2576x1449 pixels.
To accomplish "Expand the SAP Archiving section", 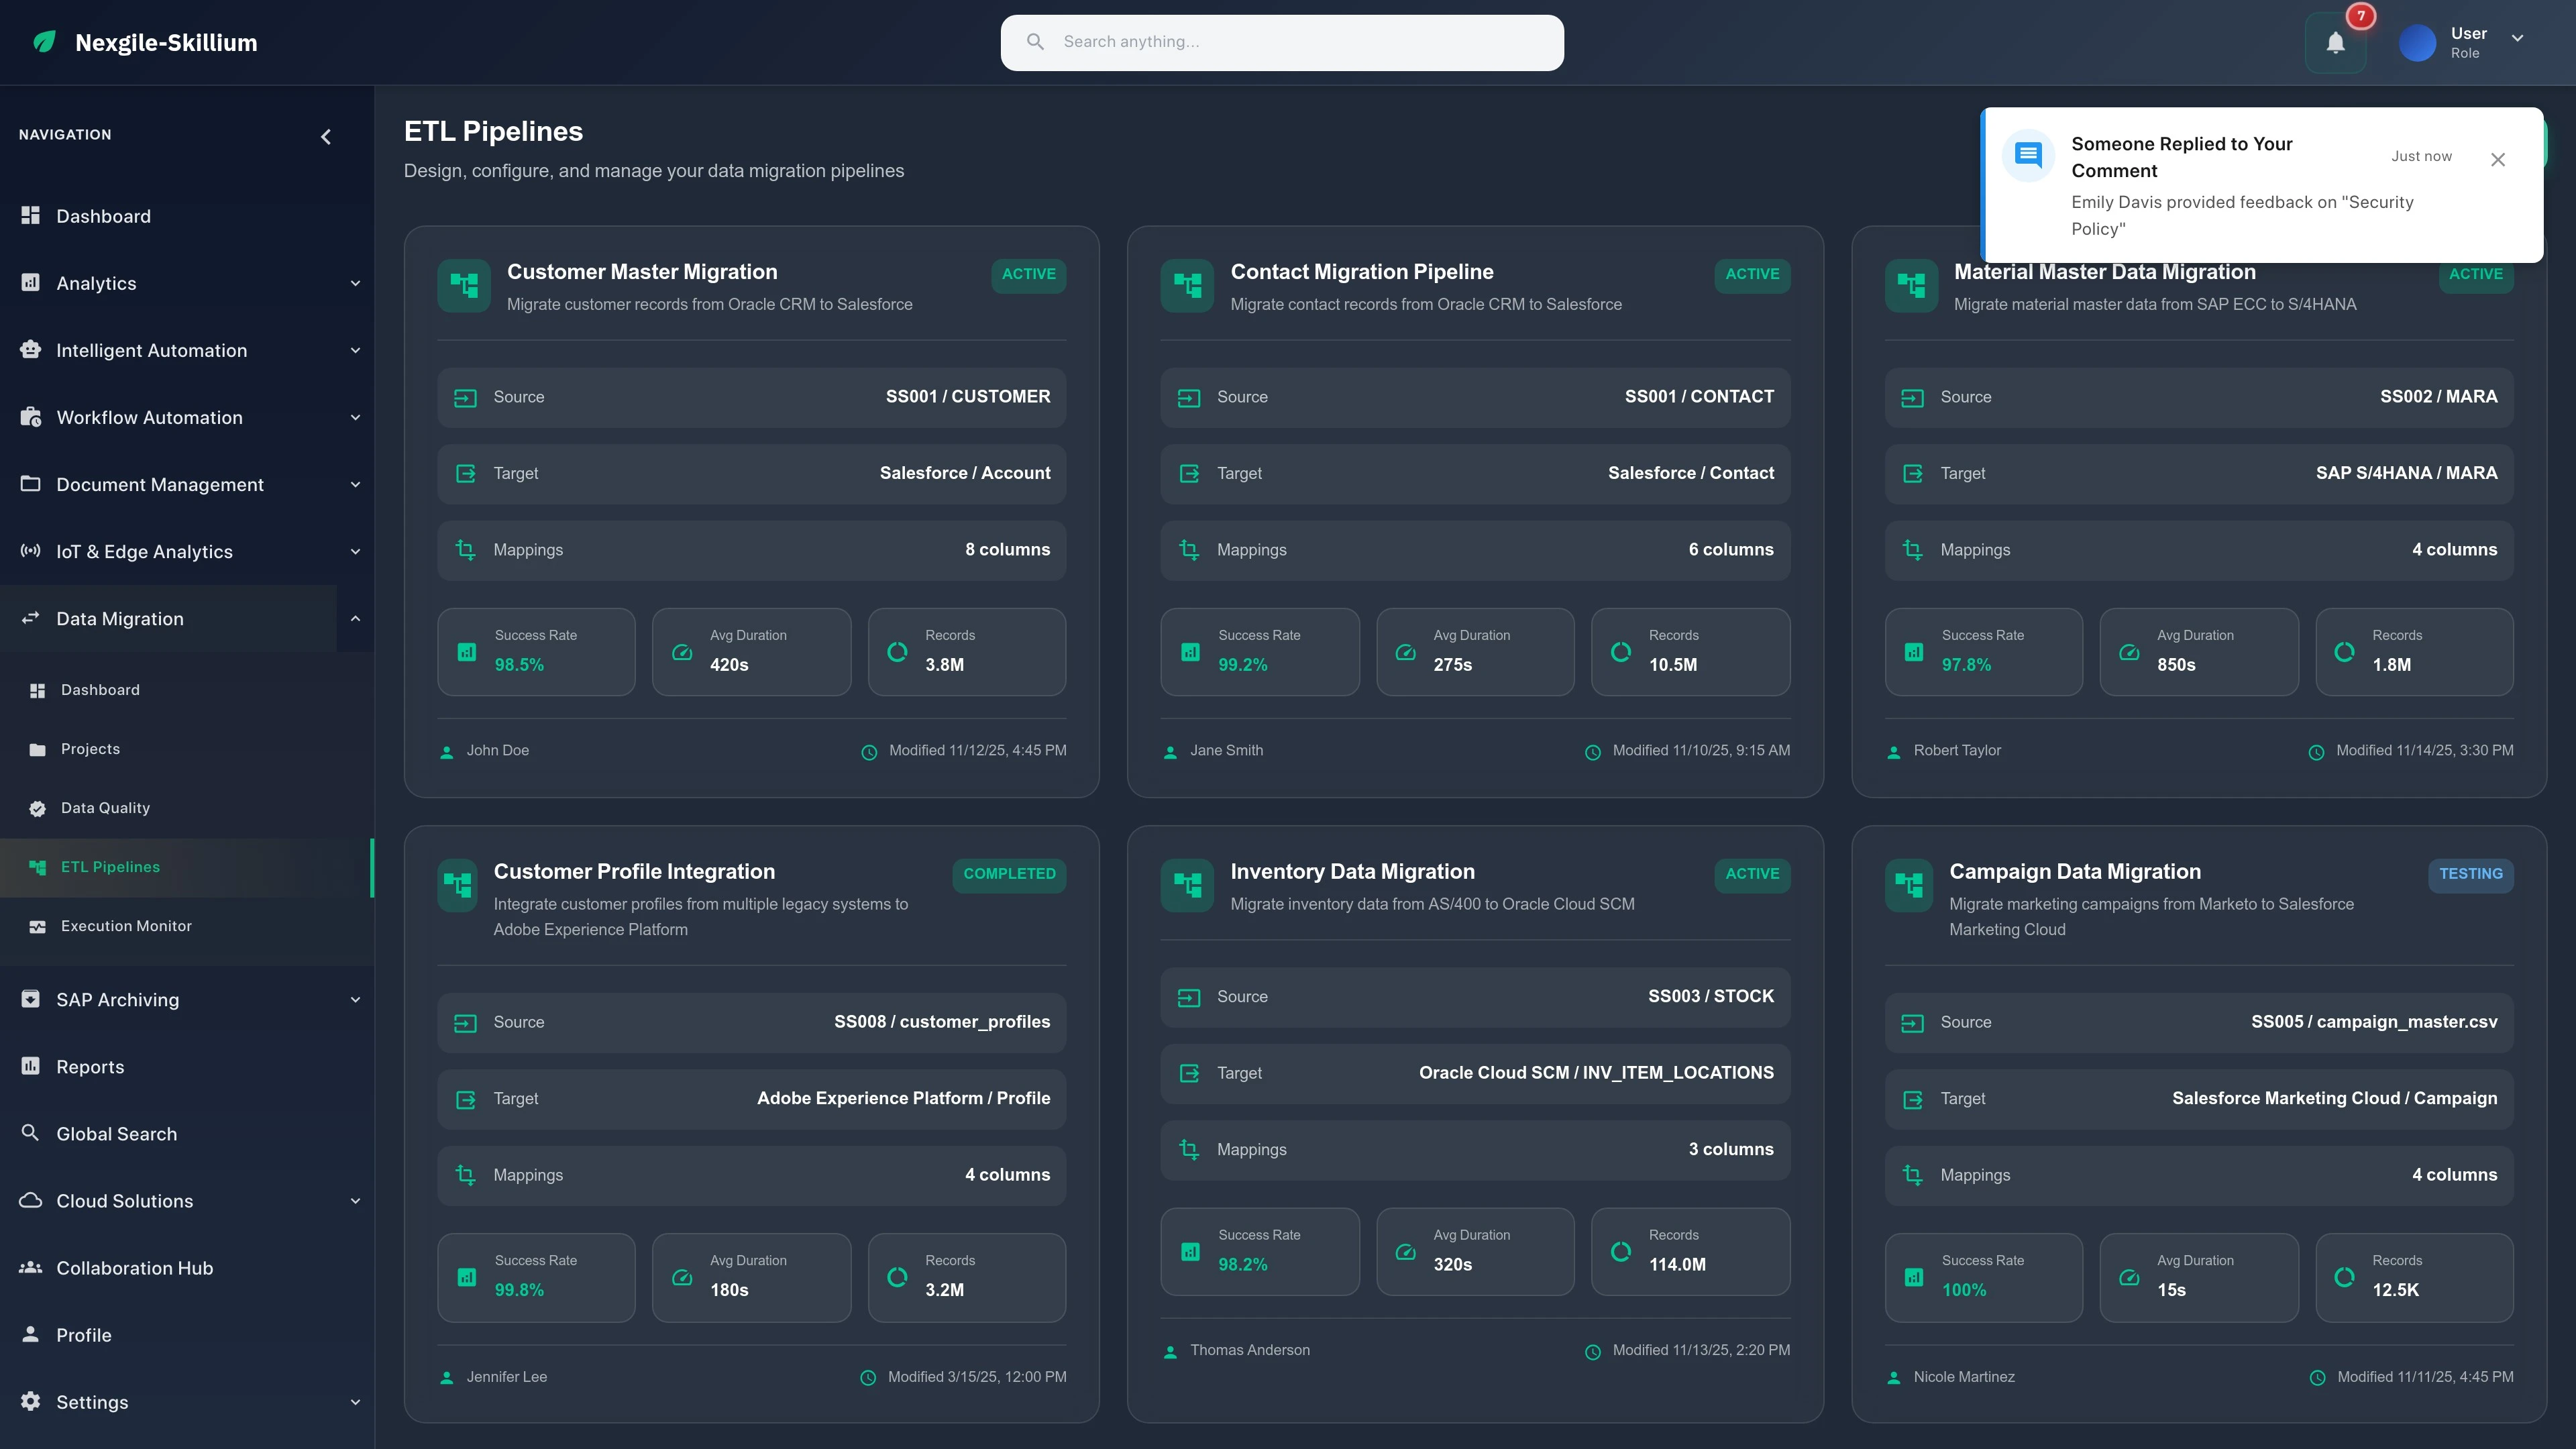I will 355,999.
